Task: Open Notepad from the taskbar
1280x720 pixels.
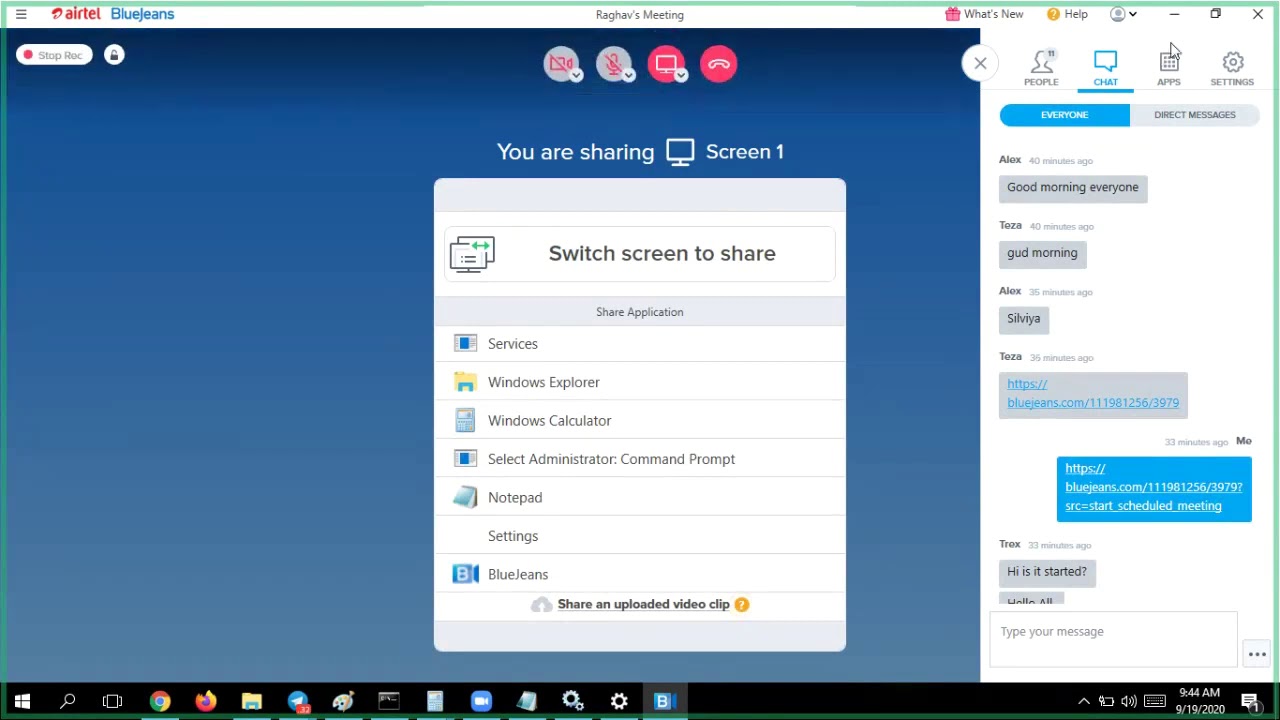Action: (x=527, y=701)
